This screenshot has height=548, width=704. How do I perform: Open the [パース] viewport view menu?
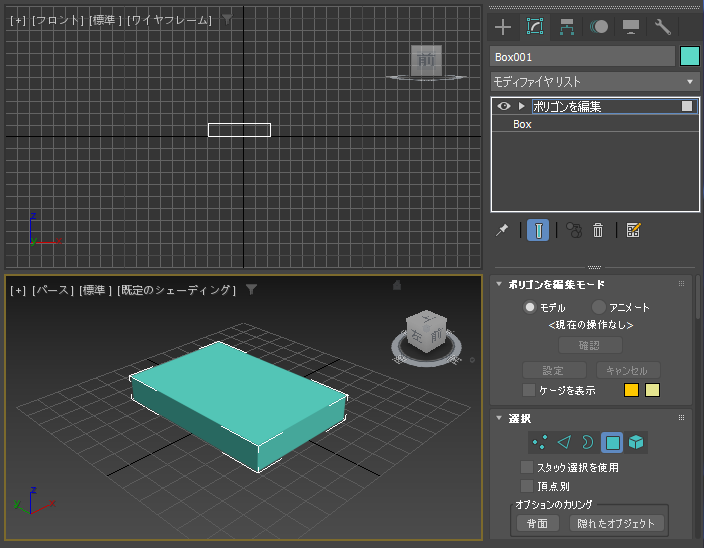point(53,290)
